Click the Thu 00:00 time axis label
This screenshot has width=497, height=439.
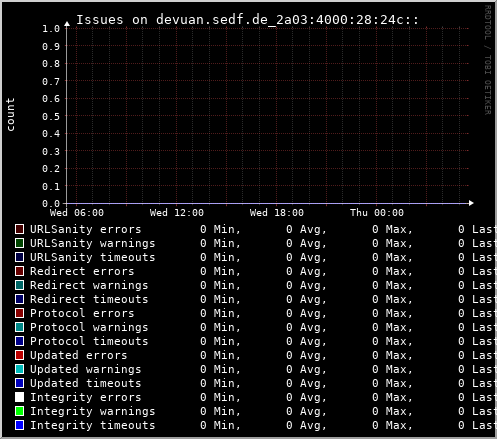point(377,213)
